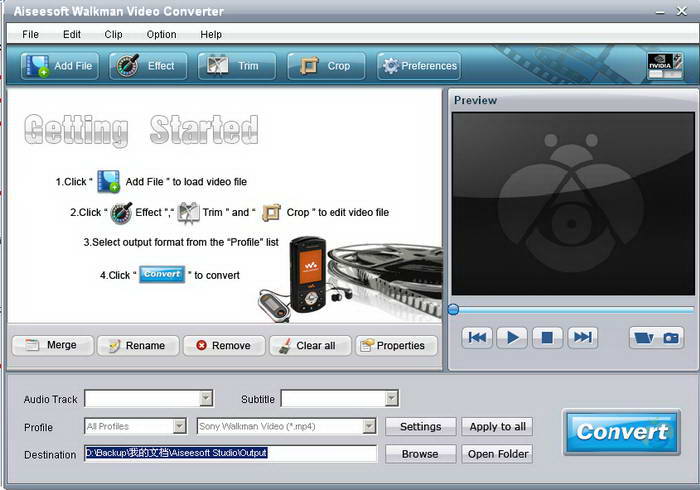Click the Add File toolbar button
Viewport: 700px width, 490px height.
(x=59, y=66)
